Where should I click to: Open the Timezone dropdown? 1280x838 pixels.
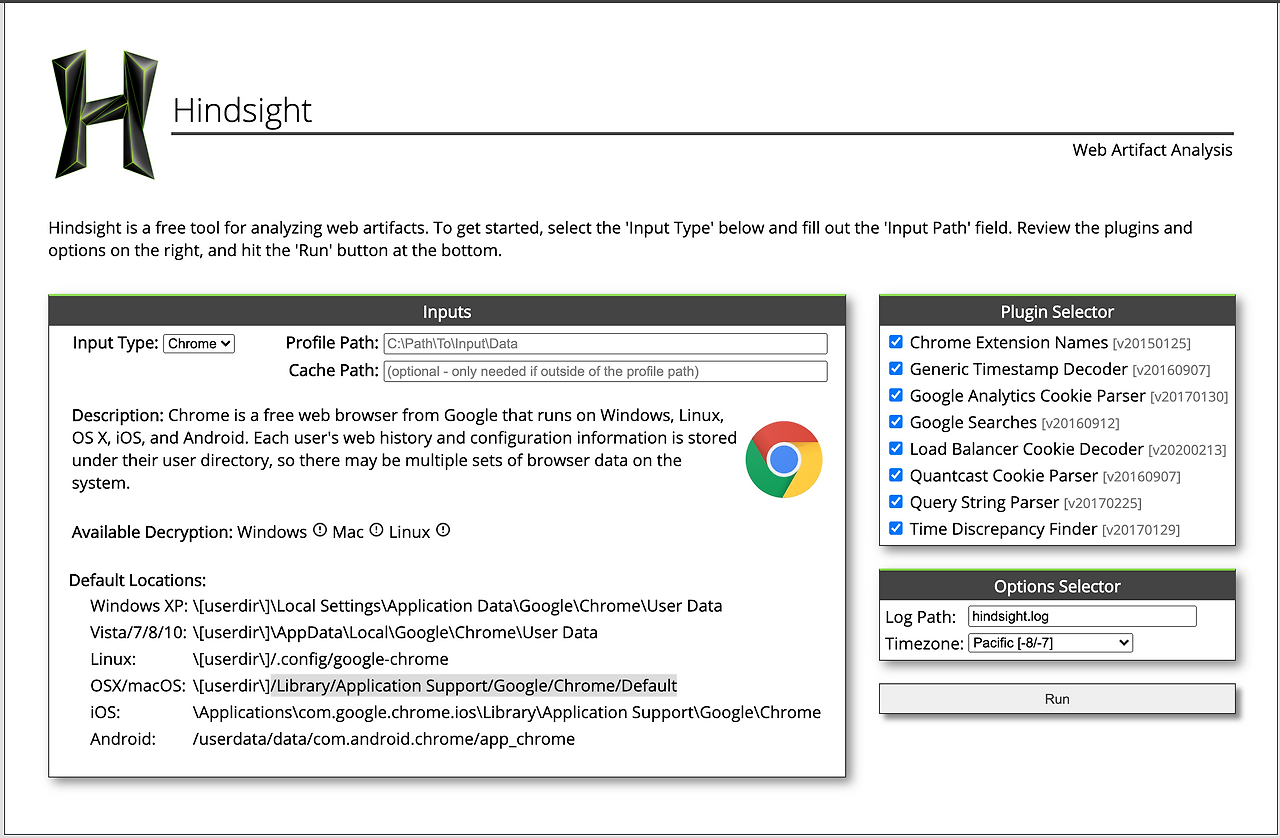(x=1050, y=643)
